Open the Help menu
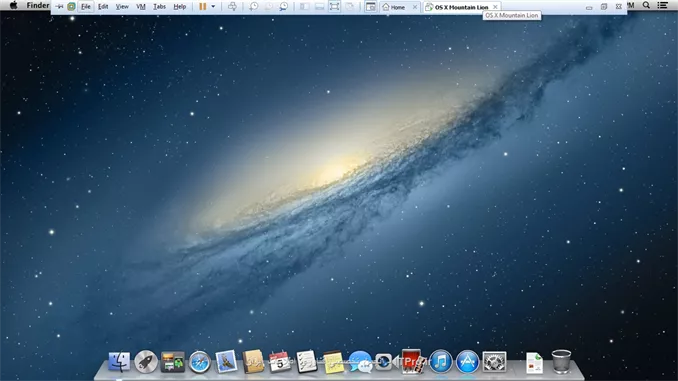 (x=179, y=6)
